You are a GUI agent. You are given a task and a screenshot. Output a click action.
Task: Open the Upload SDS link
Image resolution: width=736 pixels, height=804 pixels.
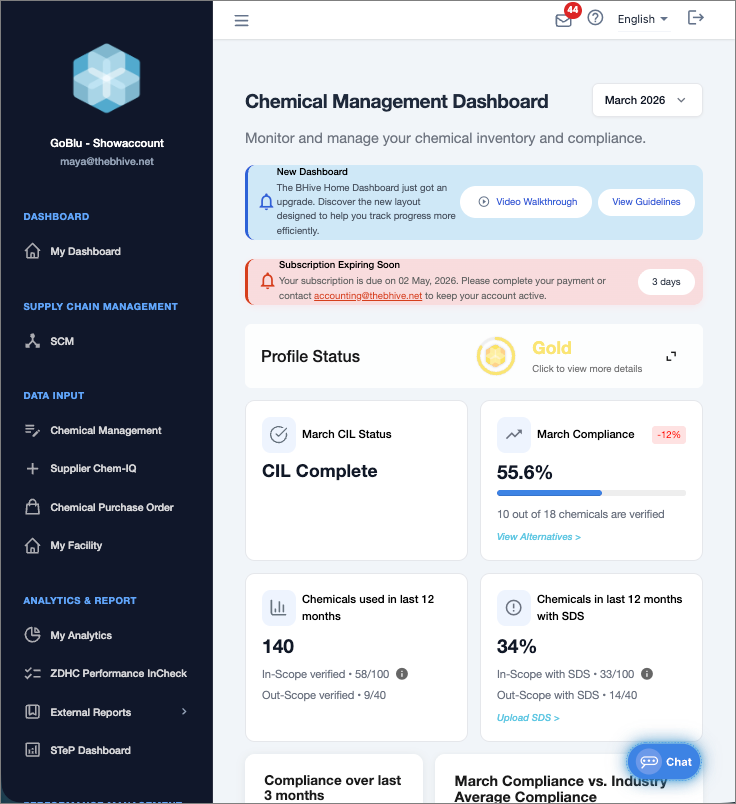tap(528, 718)
